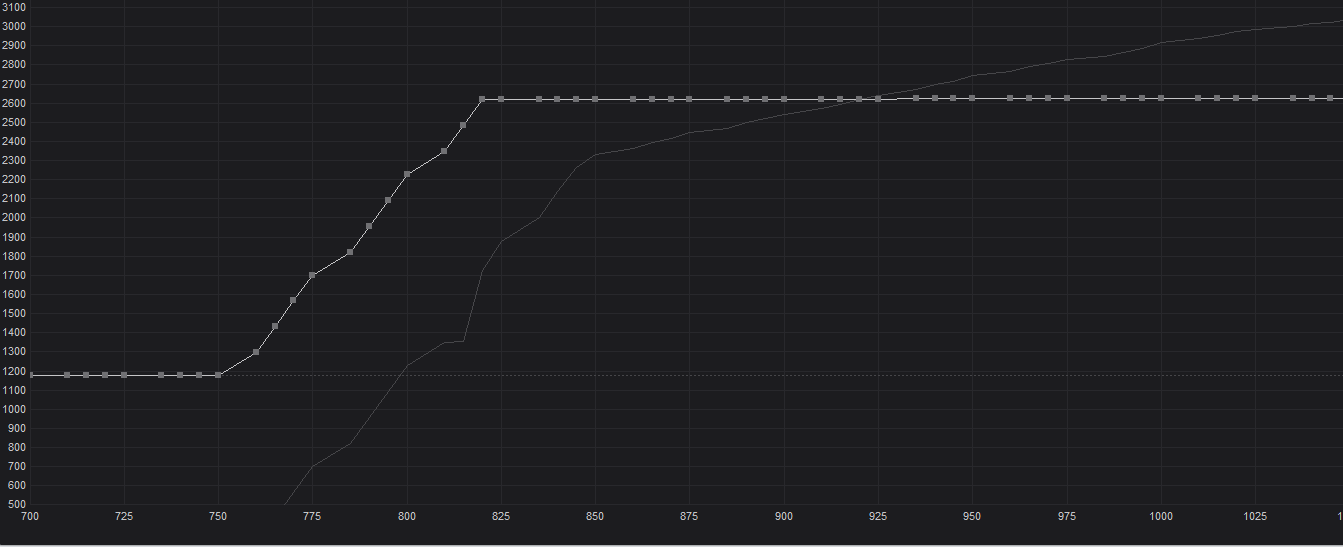Image resolution: width=1343 pixels, height=547 pixels.
Task: Click the flat curve point at 725 mV
Action: coord(124,375)
